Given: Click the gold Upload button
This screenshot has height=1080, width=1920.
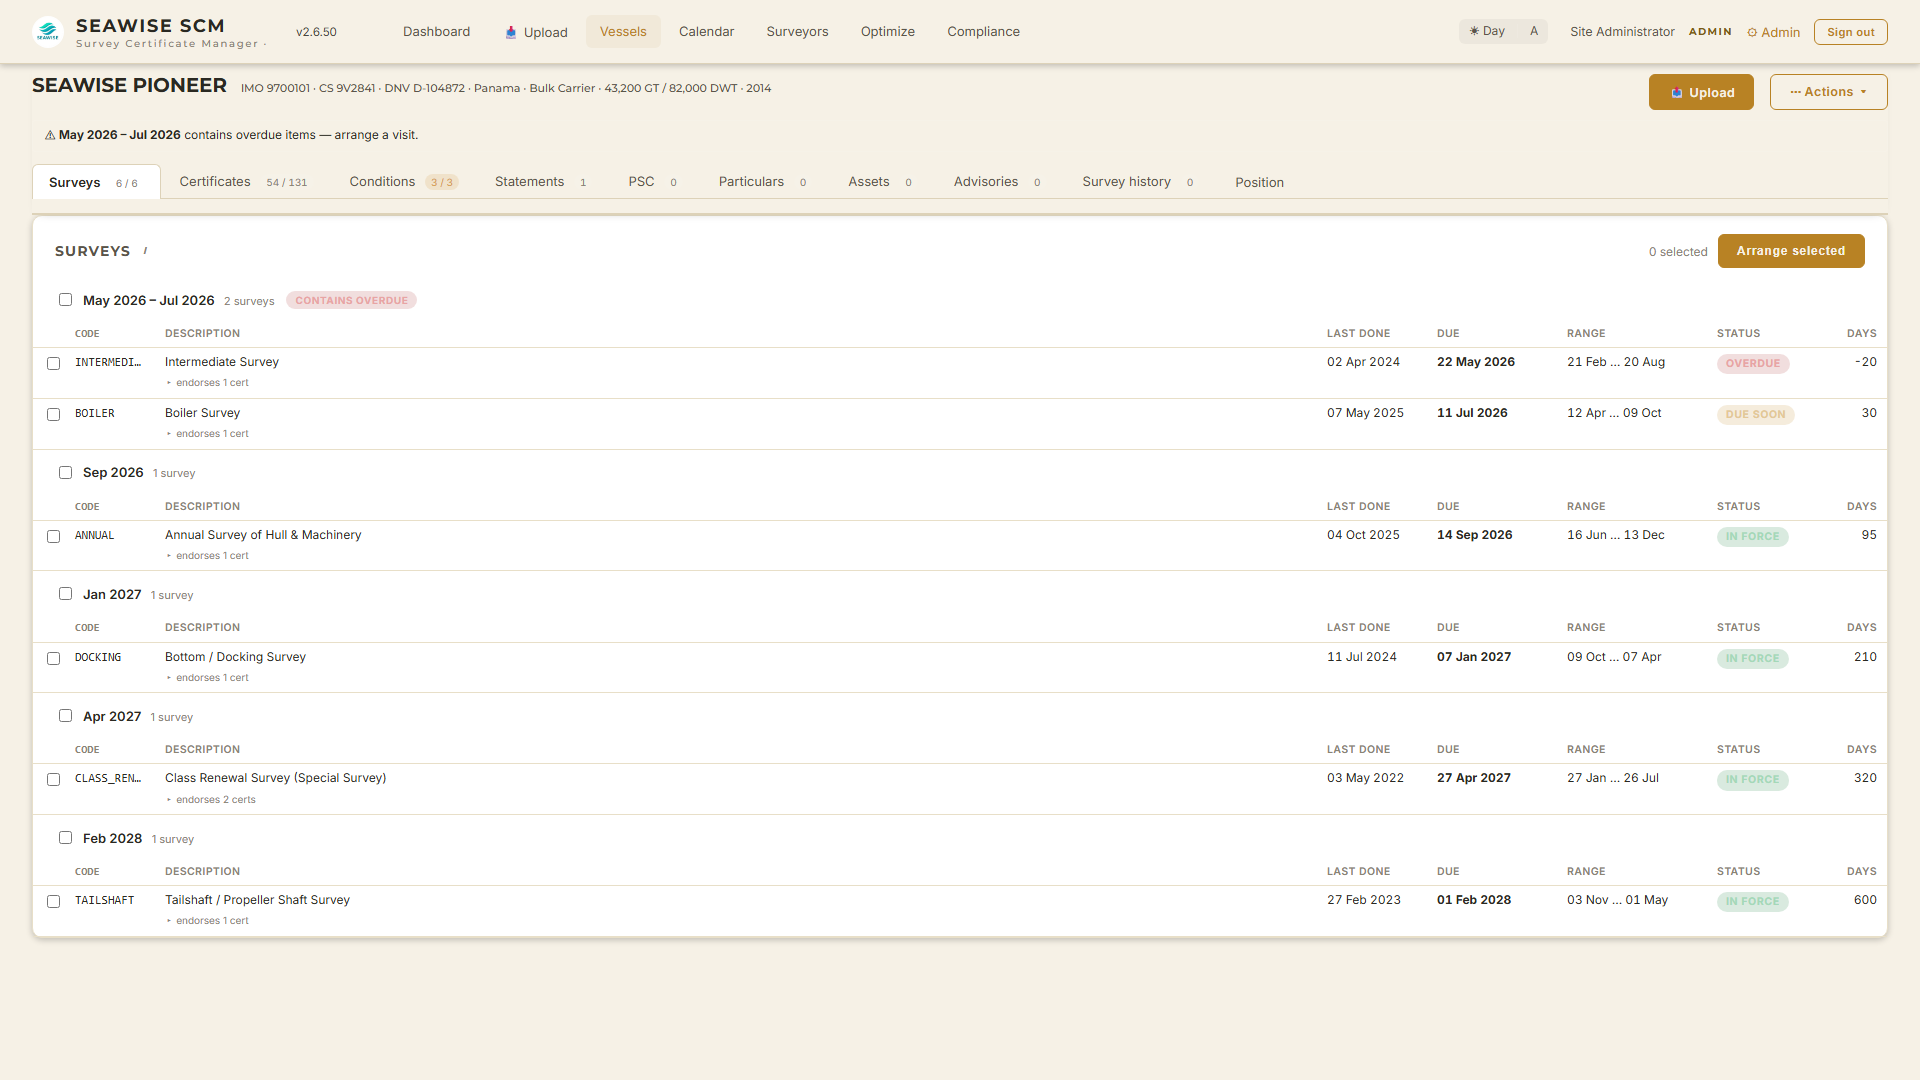Looking at the screenshot, I should [1701, 92].
